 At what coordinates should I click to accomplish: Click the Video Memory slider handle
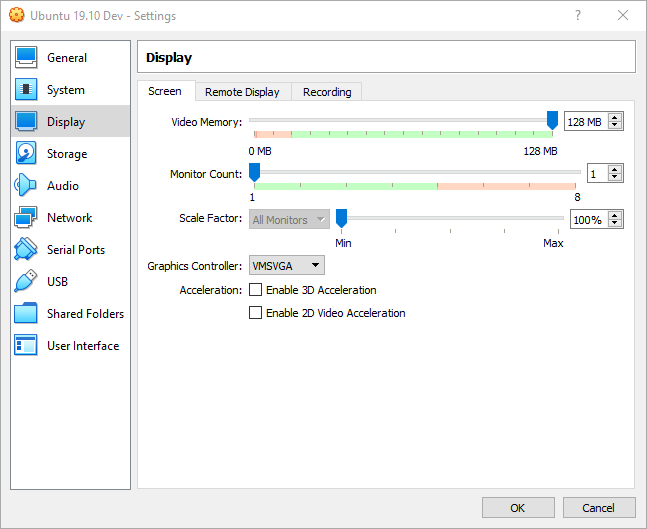coord(552,120)
